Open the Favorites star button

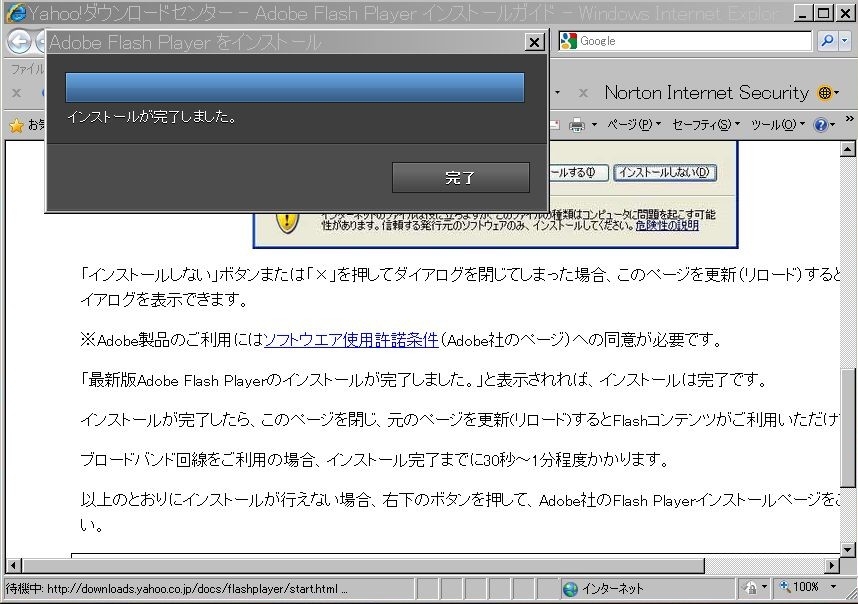pyautogui.click(x=17, y=125)
